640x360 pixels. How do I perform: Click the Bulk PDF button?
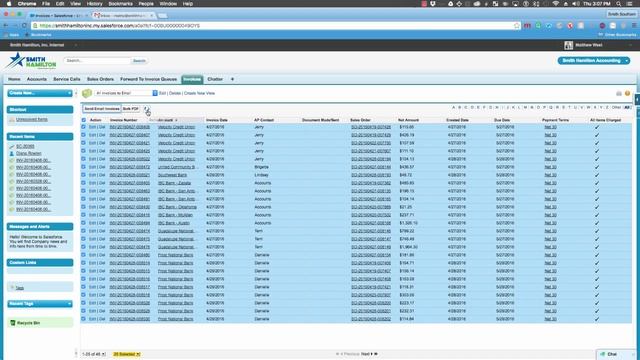[x=131, y=109]
